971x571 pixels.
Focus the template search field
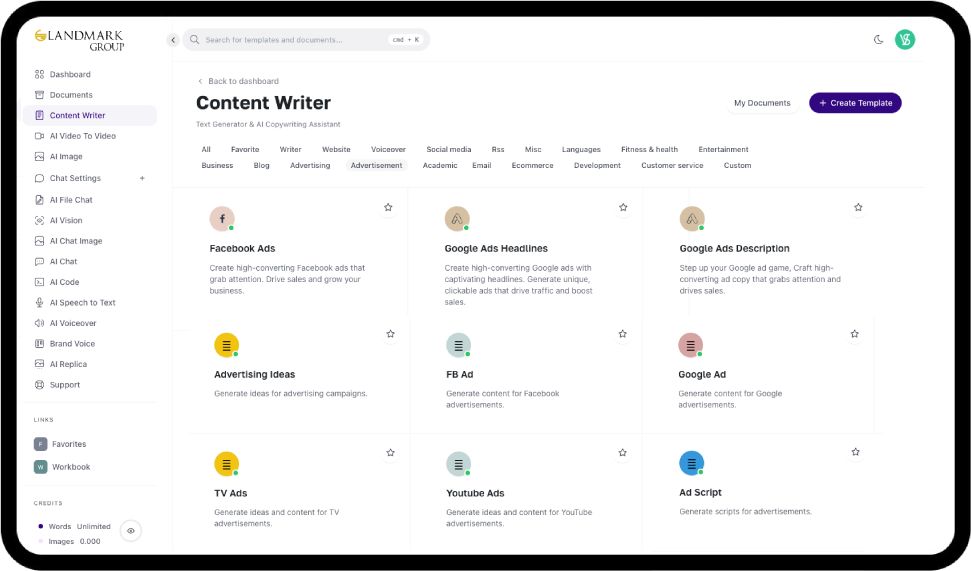(306, 40)
